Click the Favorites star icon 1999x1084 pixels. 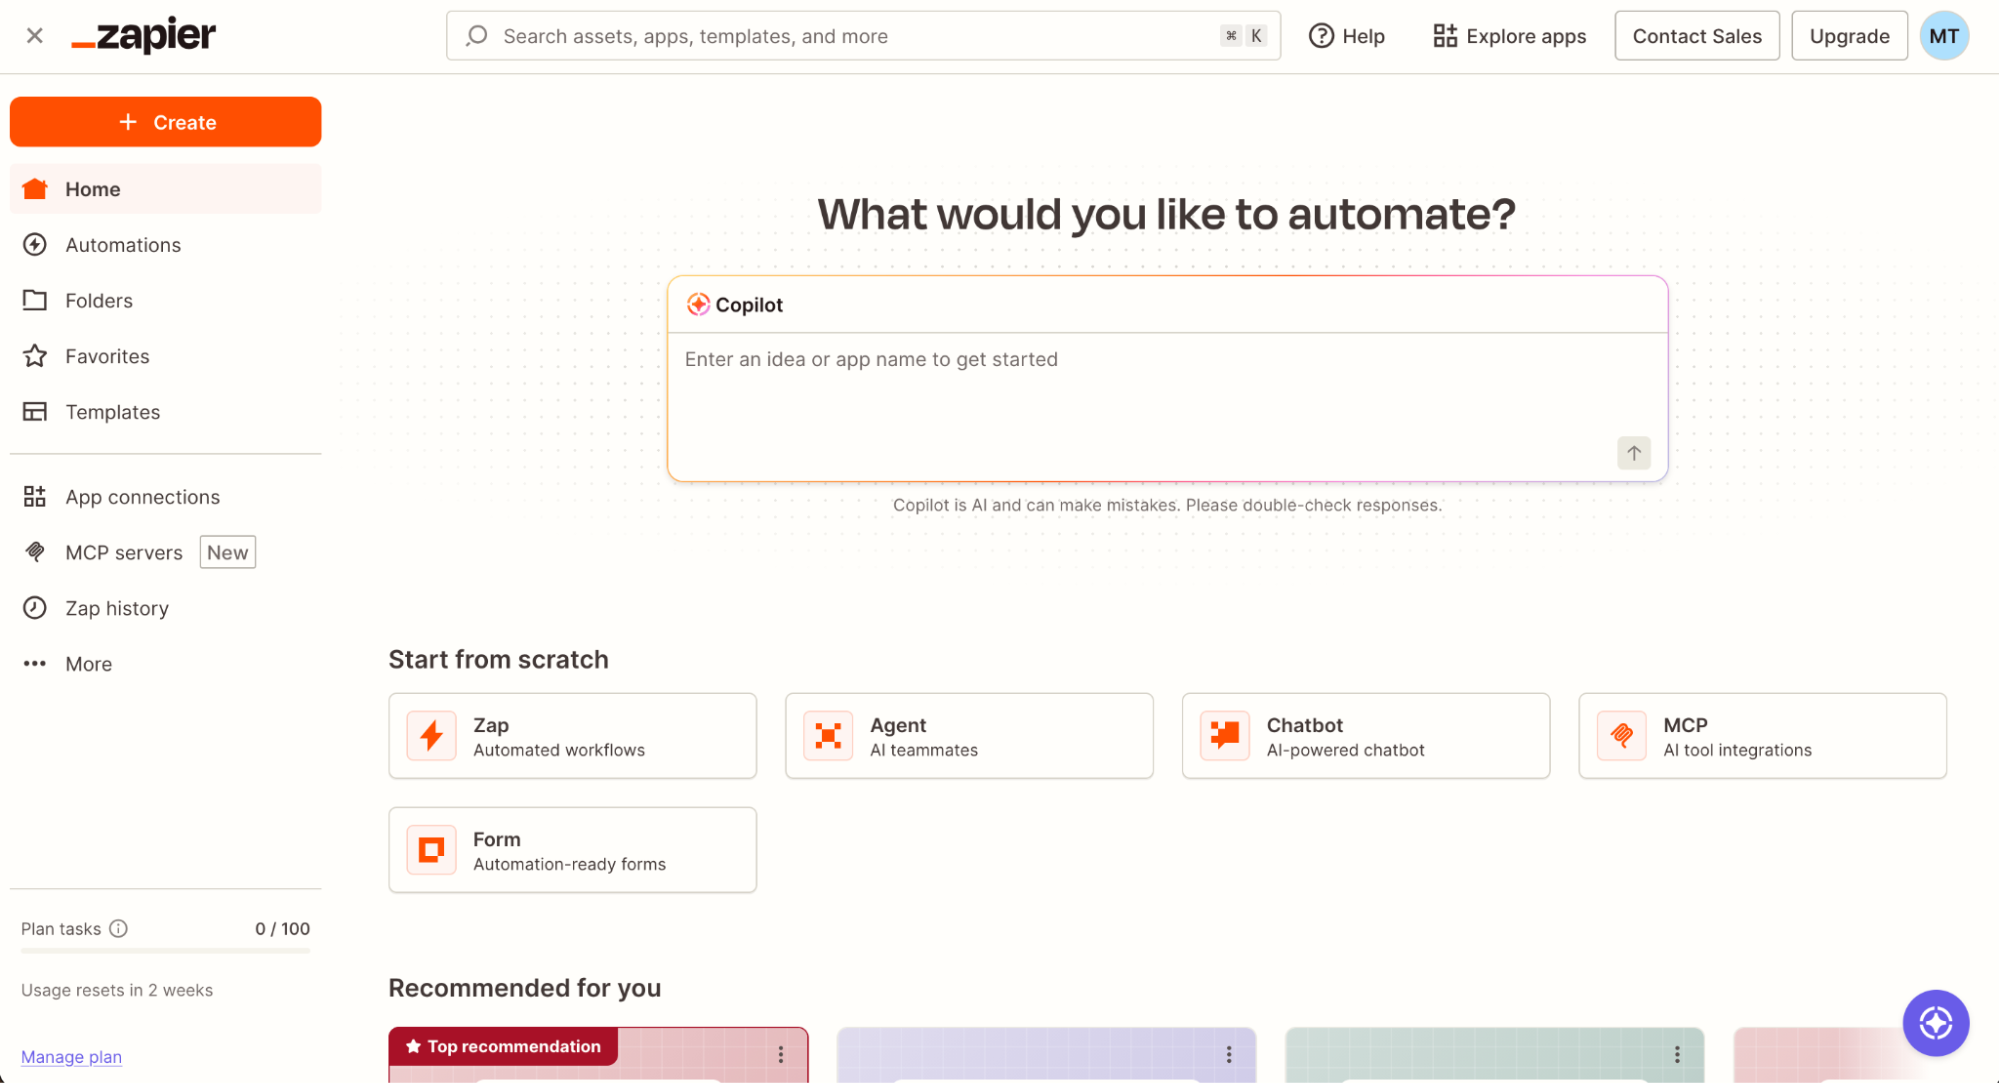(35, 356)
